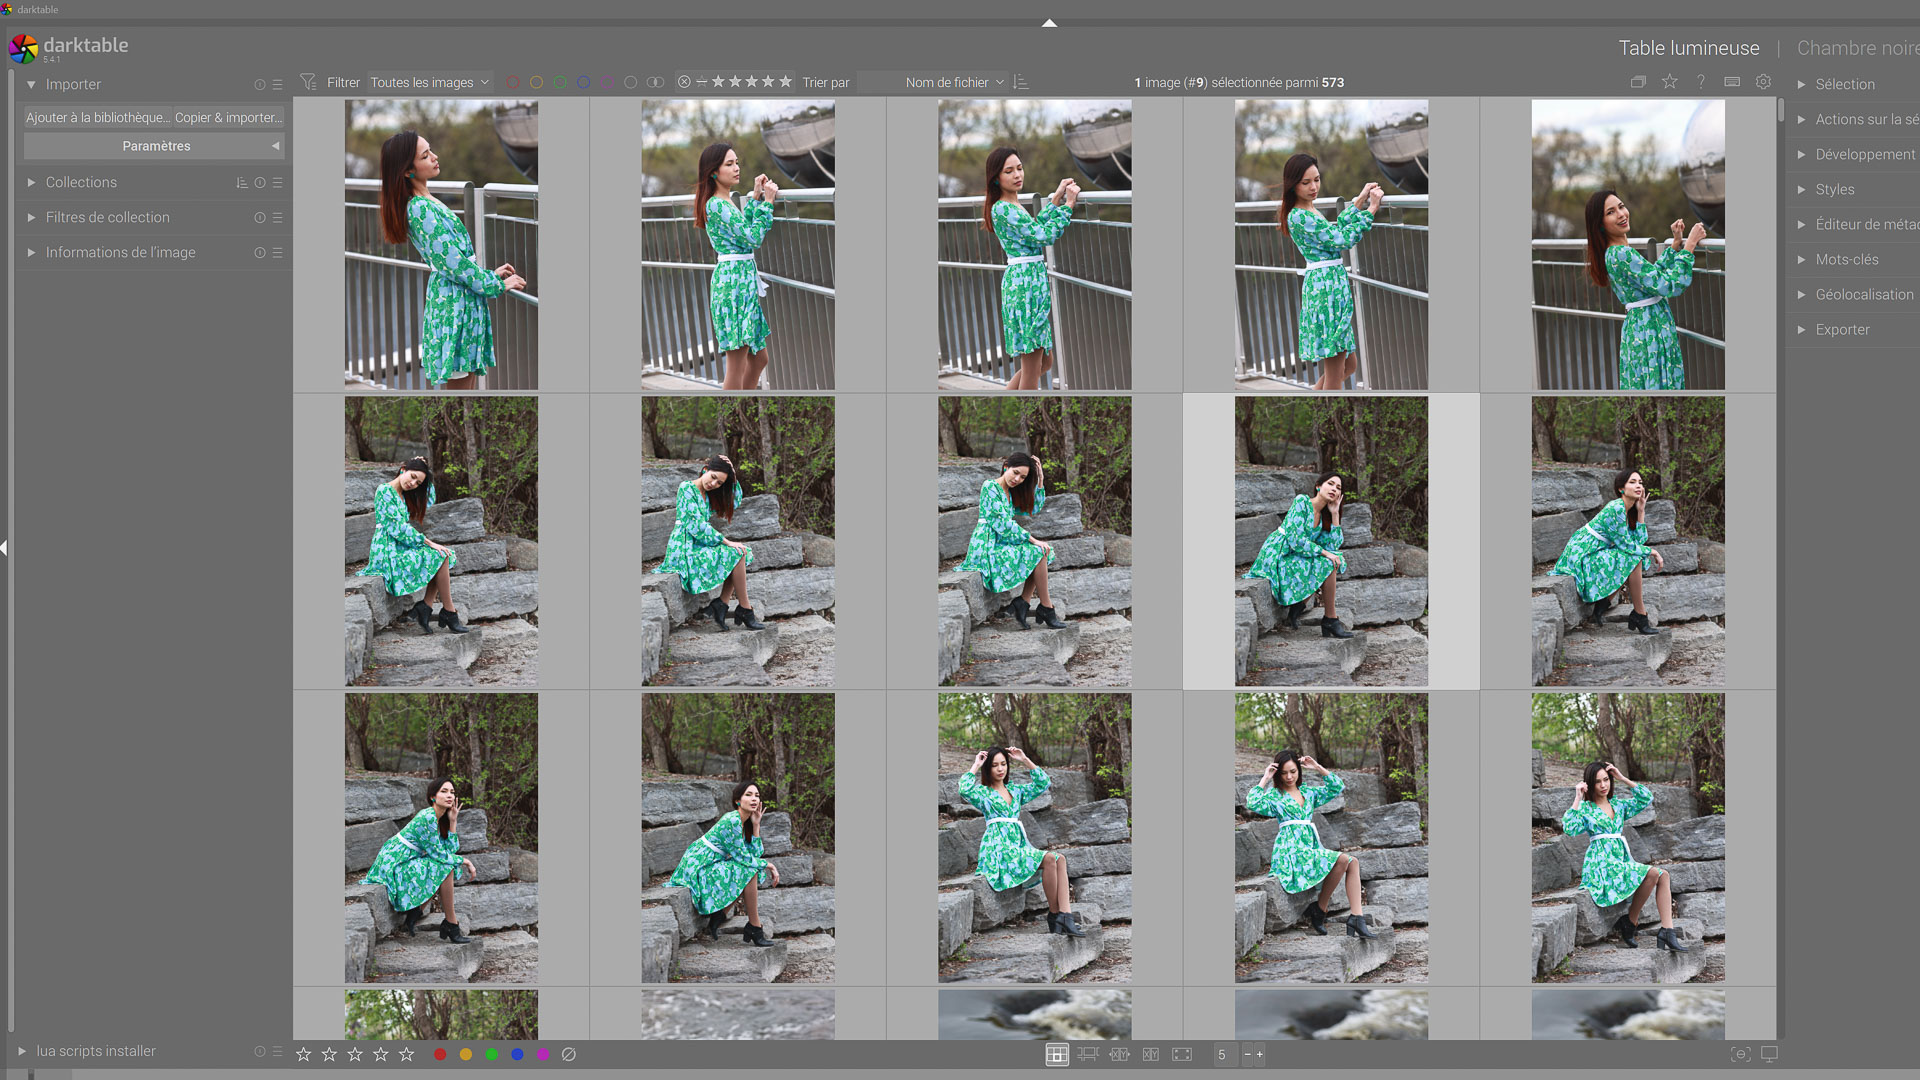Image resolution: width=1920 pixels, height=1080 pixels.
Task: Apply green color label to selection
Action: tap(492, 1054)
